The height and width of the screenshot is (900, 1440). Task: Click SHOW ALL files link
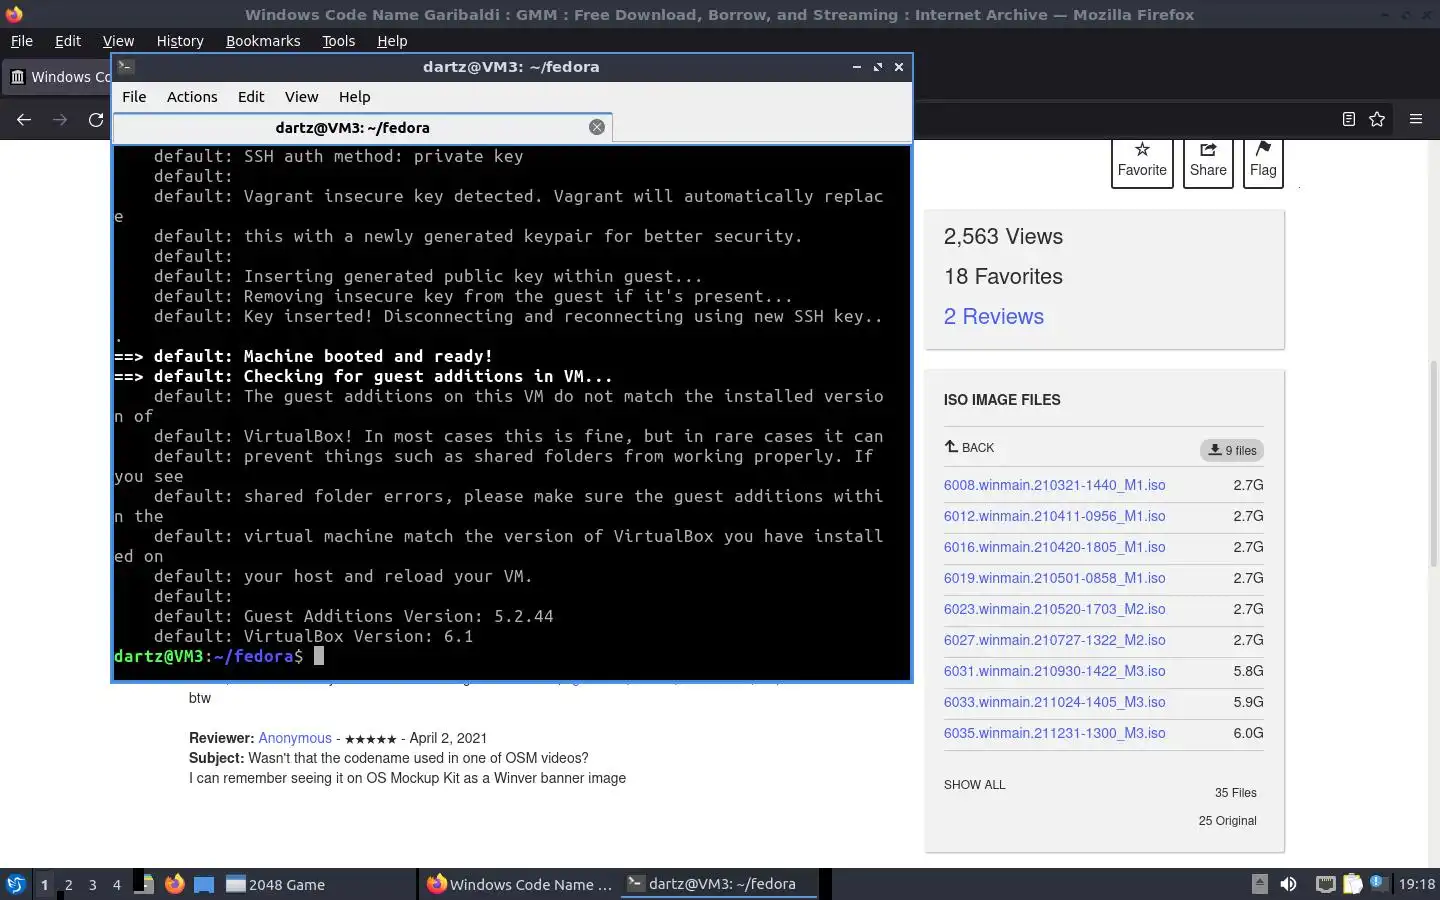pyautogui.click(x=974, y=785)
